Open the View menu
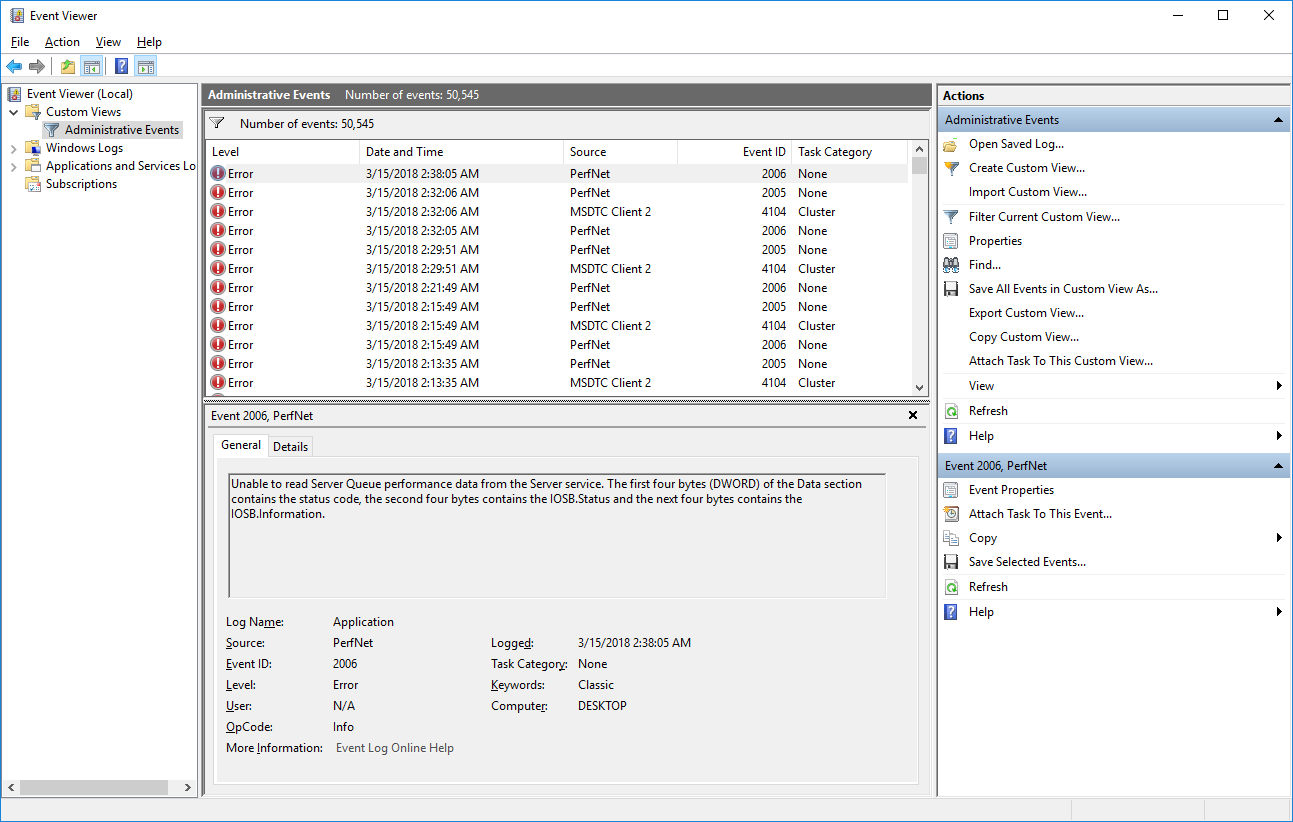The height and width of the screenshot is (822, 1293). [x=108, y=42]
